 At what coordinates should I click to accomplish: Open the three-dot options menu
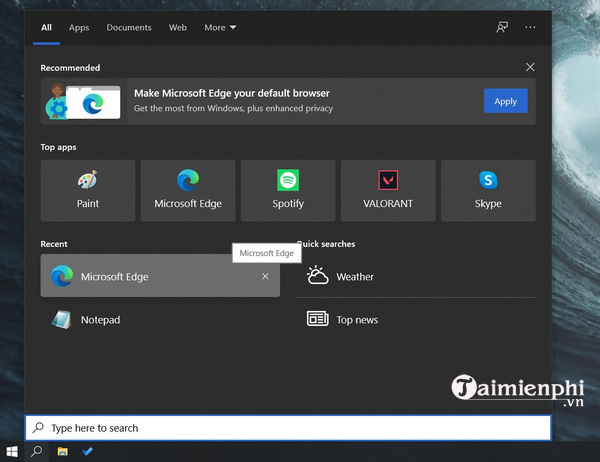[x=530, y=27]
